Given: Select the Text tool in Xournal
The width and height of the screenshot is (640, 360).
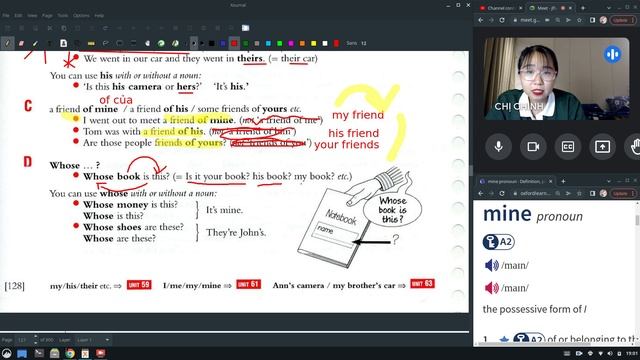Looking at the screenshot, I should coord(49,43).
